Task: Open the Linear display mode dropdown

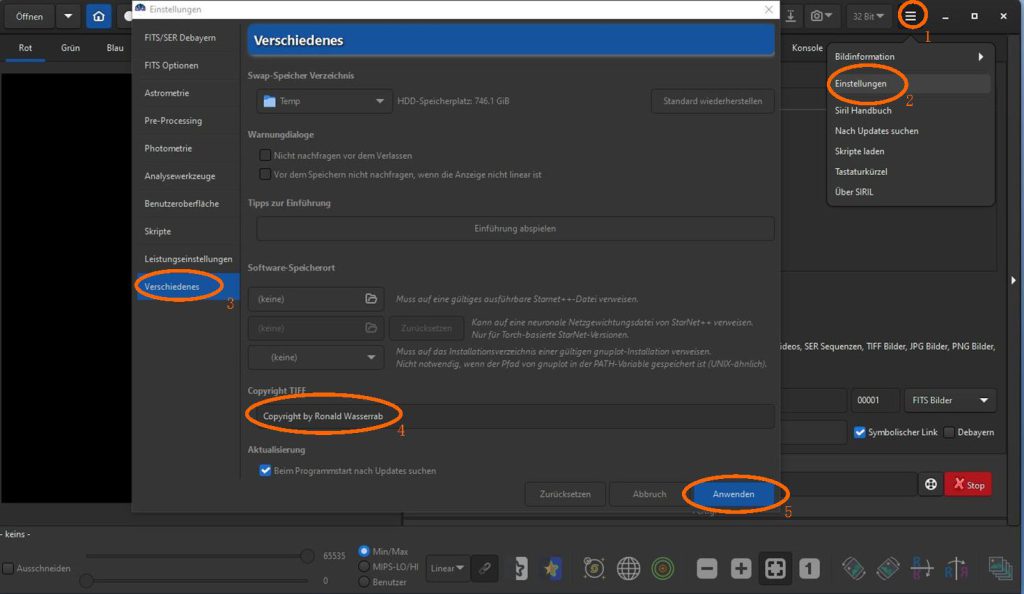Action: [446, 568]
